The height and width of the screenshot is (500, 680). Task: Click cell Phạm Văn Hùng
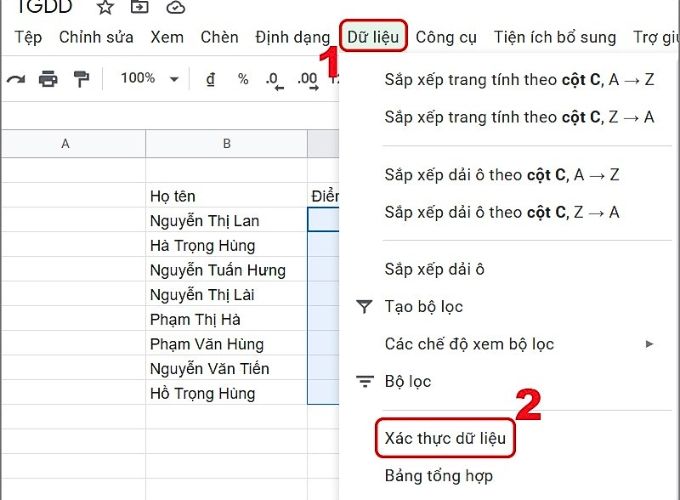pyautogui.click(x=226, y=344)
